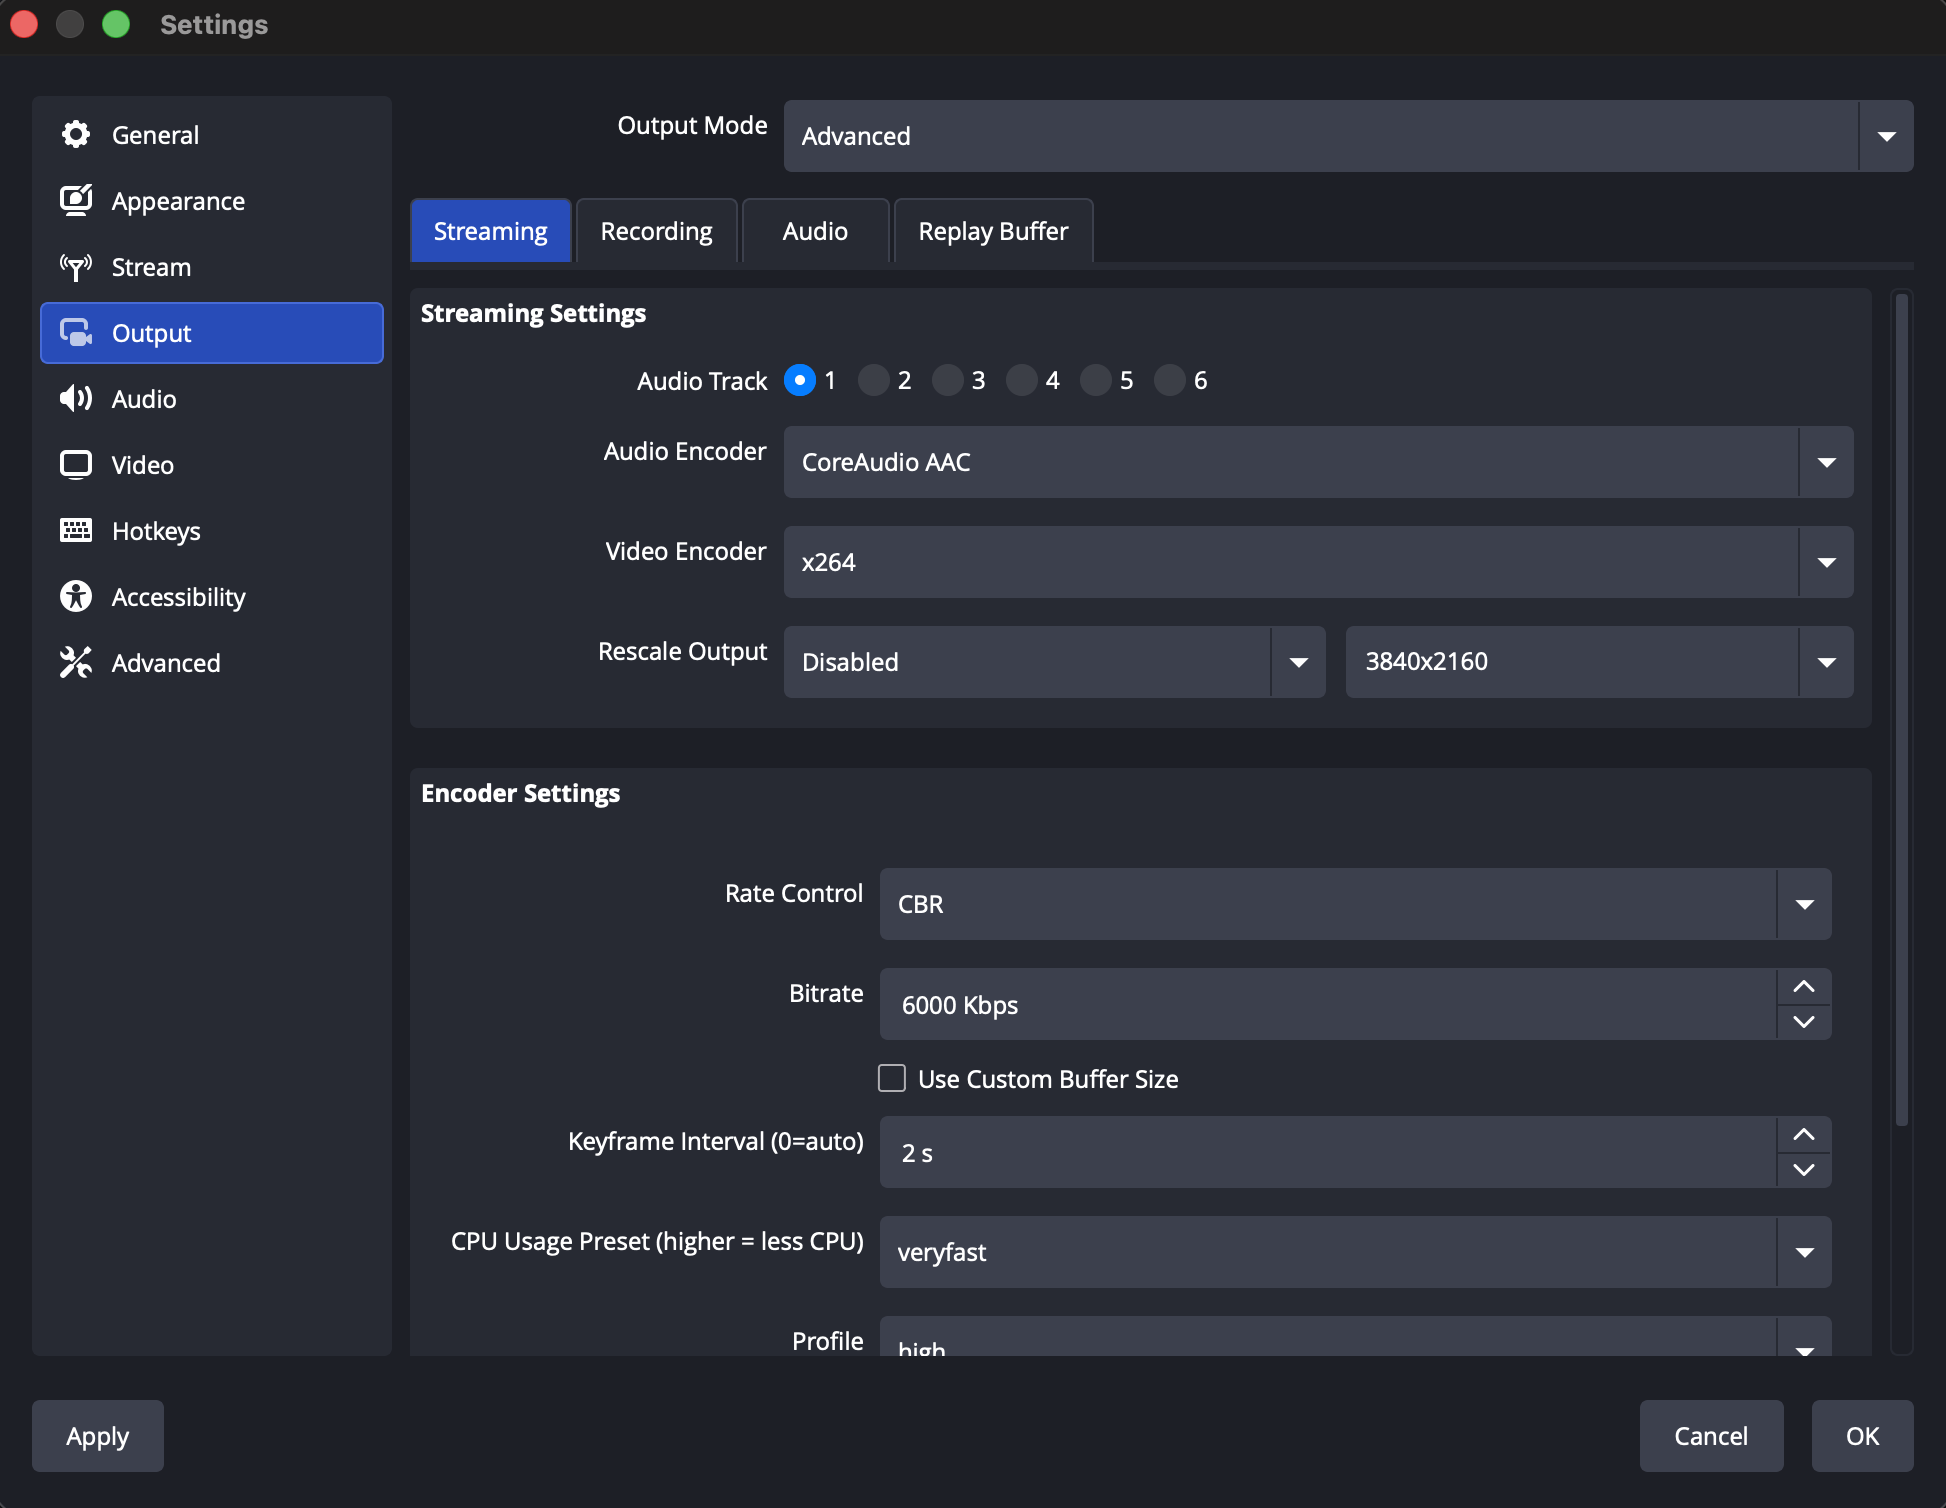
Task: Open General settings via gear icon
Action: [x=76, y=134]
